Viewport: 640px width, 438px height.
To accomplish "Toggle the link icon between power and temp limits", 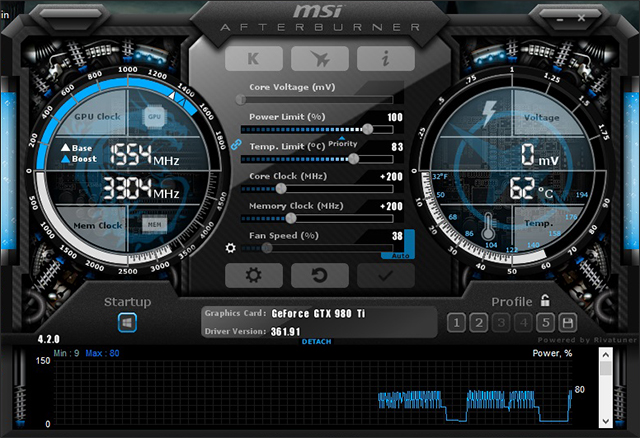I will pyautogui.click(x=236, y=144).
